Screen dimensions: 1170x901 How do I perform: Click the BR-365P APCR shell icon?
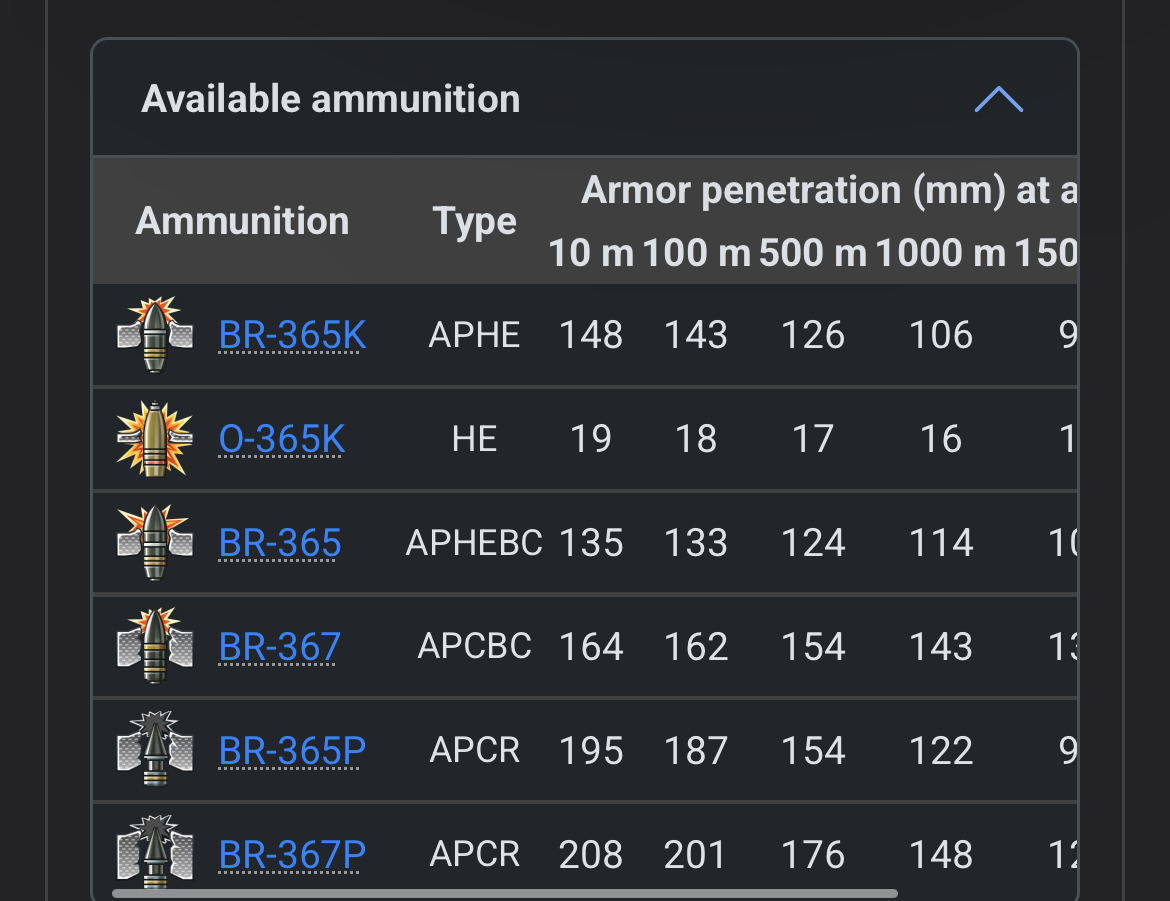(x=154, y=750)
